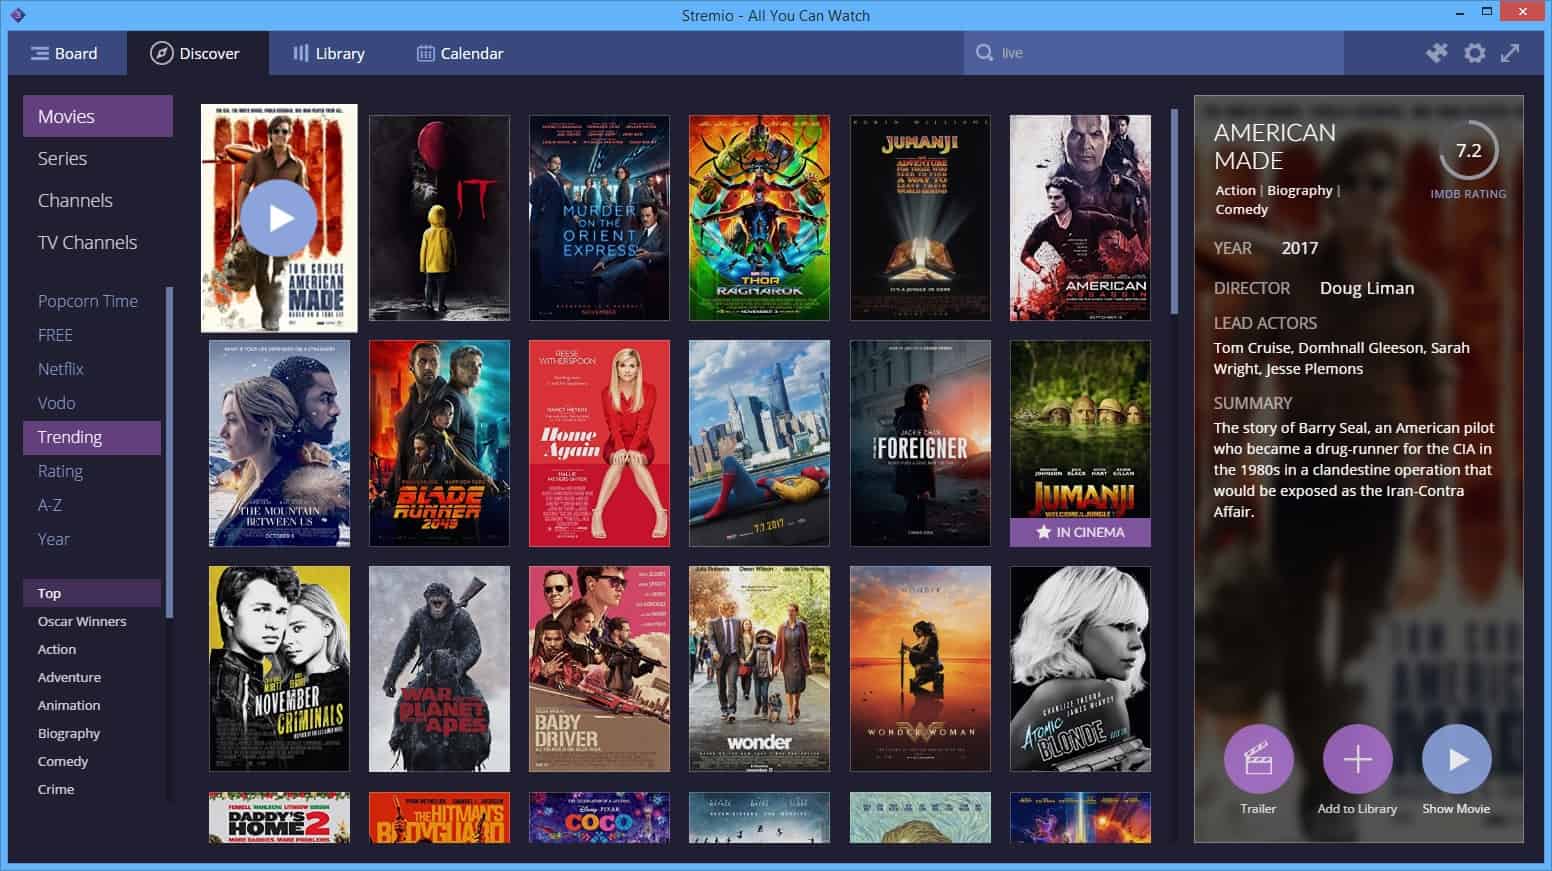Open the Add-ons puzzle icon
This screenshot has width=1552, height=871.
click(x=1437, y=53)
